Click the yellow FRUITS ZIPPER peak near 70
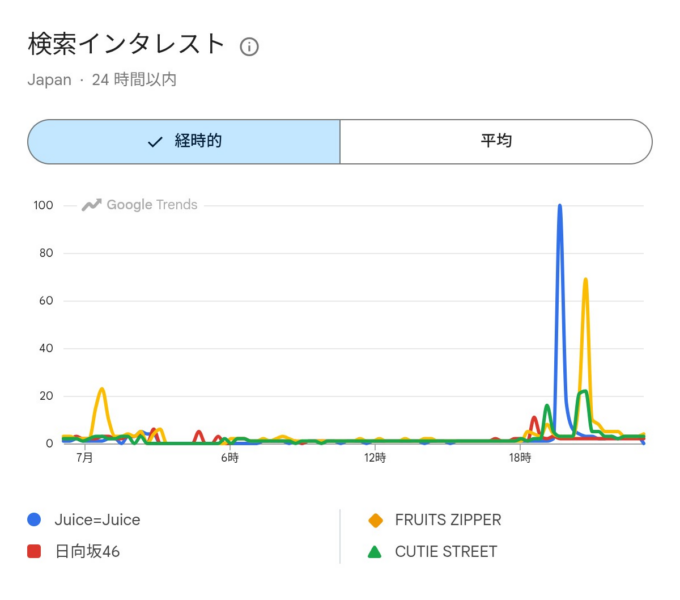Image resolution: width=680 pixels, height=600 pixels. coord(585,280)
